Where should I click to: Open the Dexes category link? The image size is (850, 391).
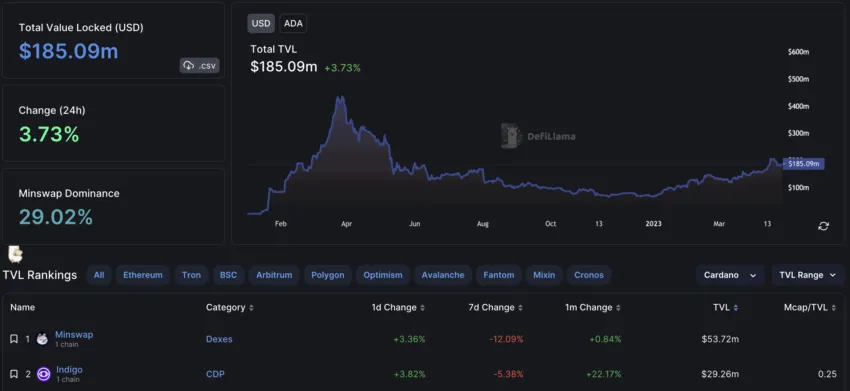(219, 339)
